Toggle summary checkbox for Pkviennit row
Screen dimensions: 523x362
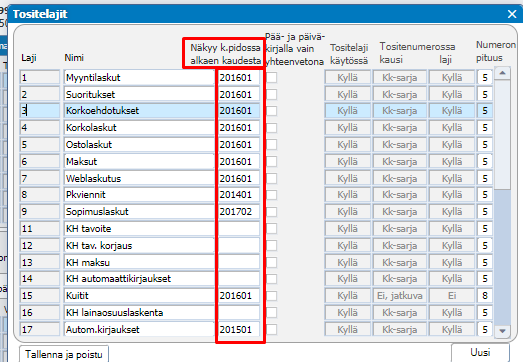coord(272,195)
